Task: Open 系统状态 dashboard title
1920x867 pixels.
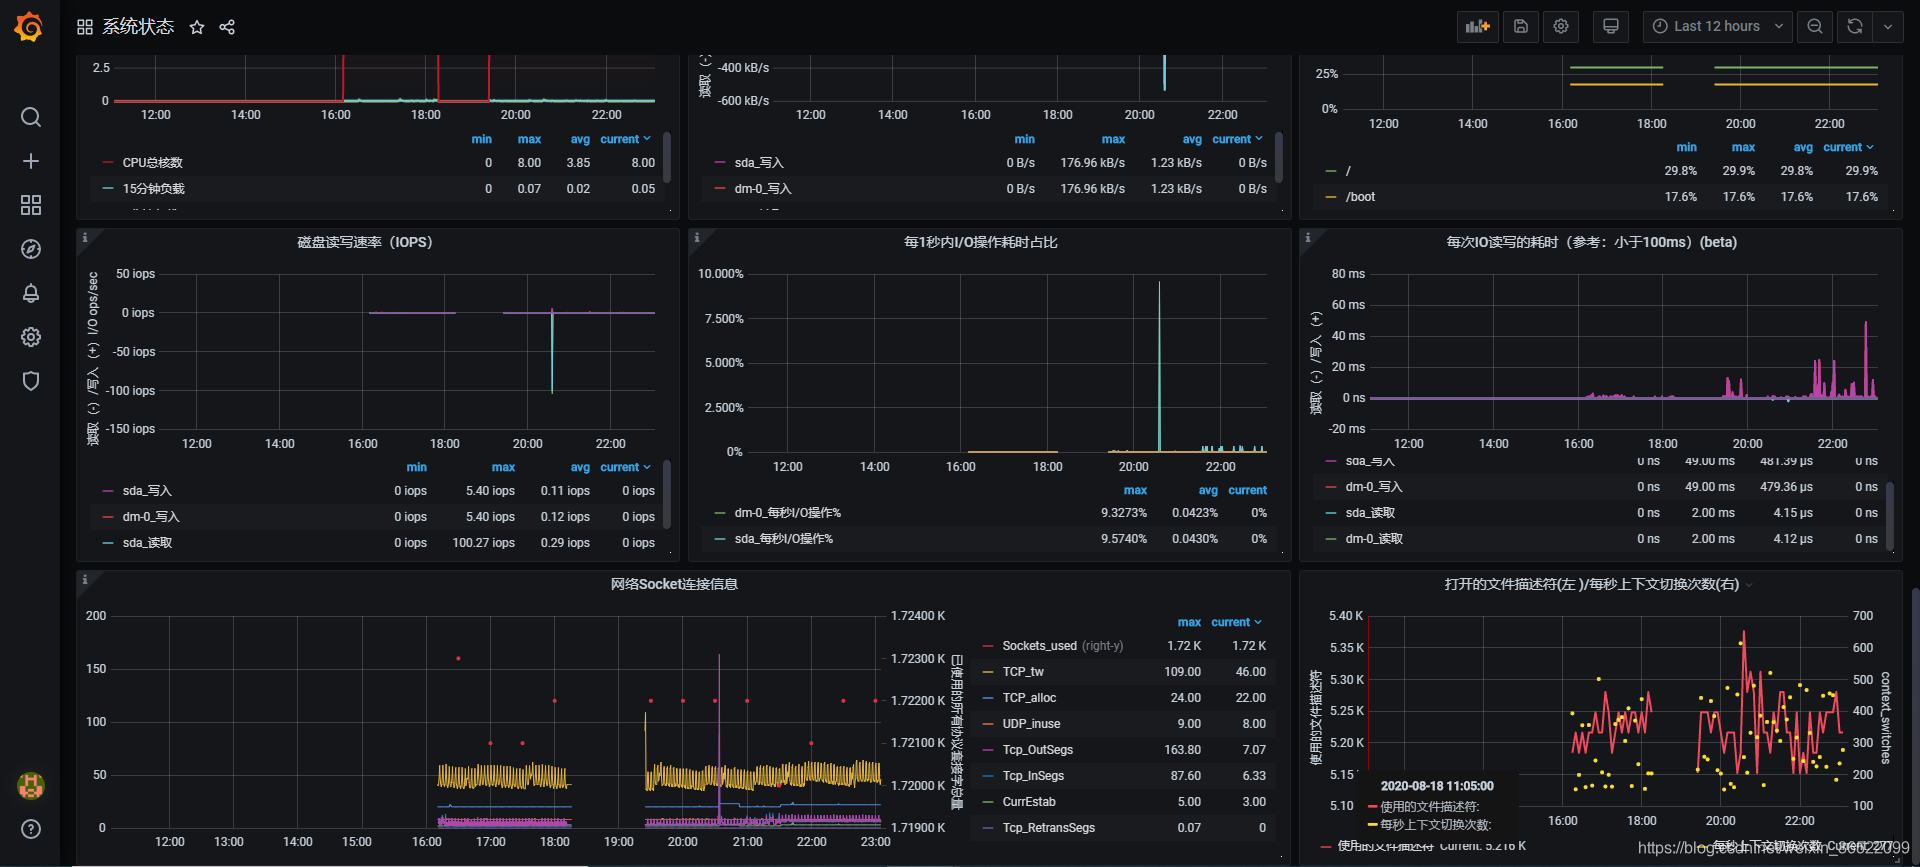Action: [138, 27]
